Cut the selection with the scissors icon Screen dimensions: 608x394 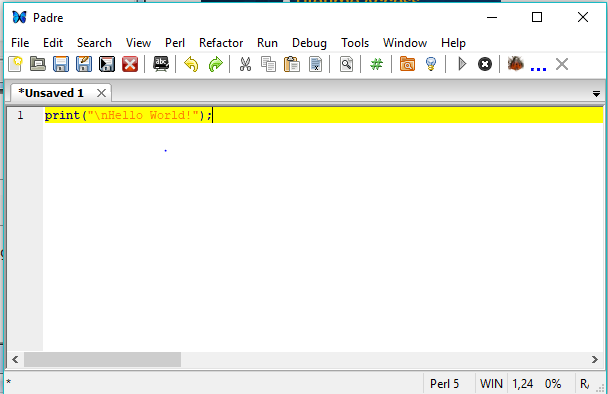coord(245,64)
